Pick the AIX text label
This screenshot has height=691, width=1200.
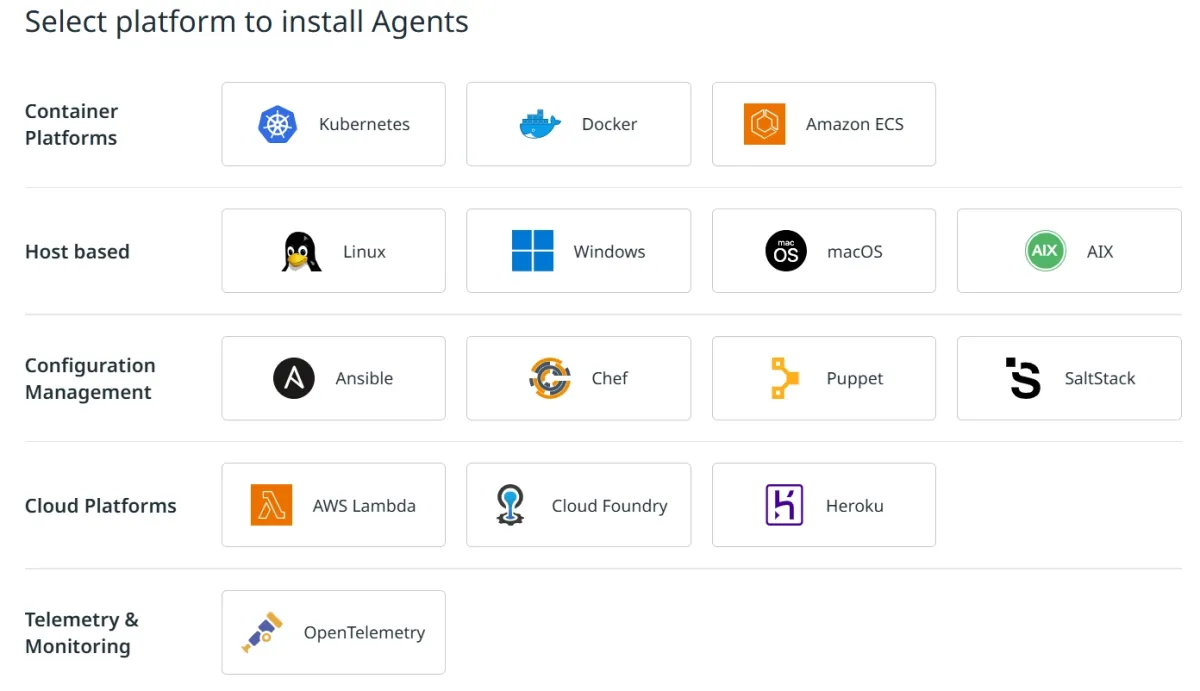(1100, 251)
